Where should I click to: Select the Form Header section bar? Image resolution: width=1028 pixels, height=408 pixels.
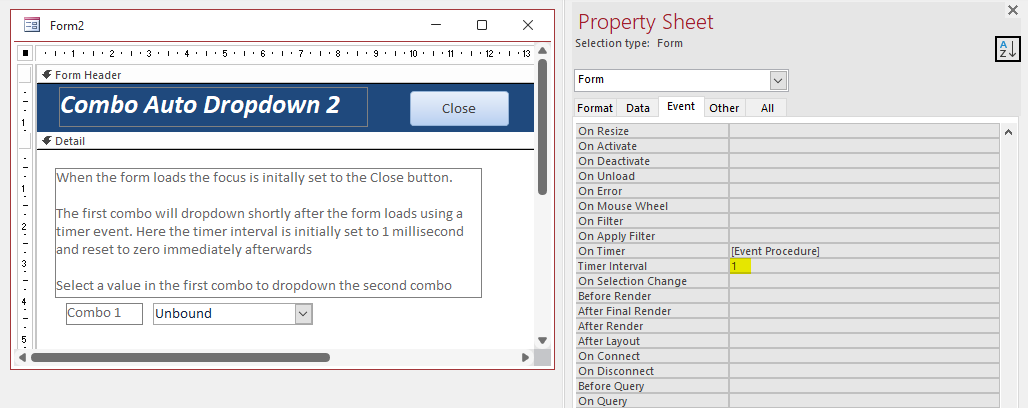click(286, 75)
